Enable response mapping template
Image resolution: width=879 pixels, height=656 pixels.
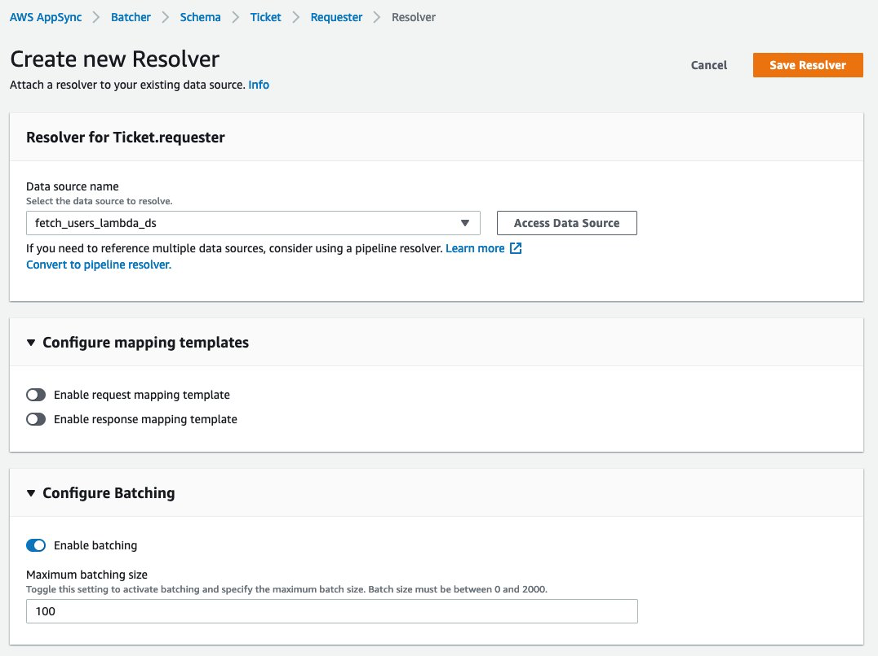point(37,419)
